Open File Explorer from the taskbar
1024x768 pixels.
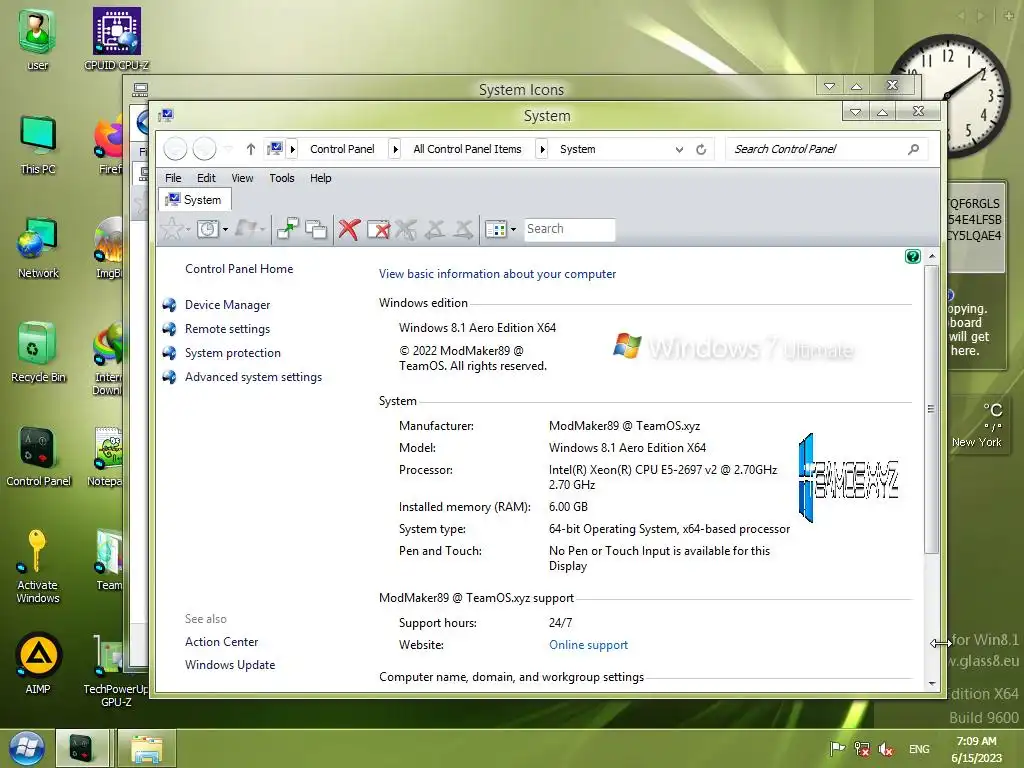146,748
